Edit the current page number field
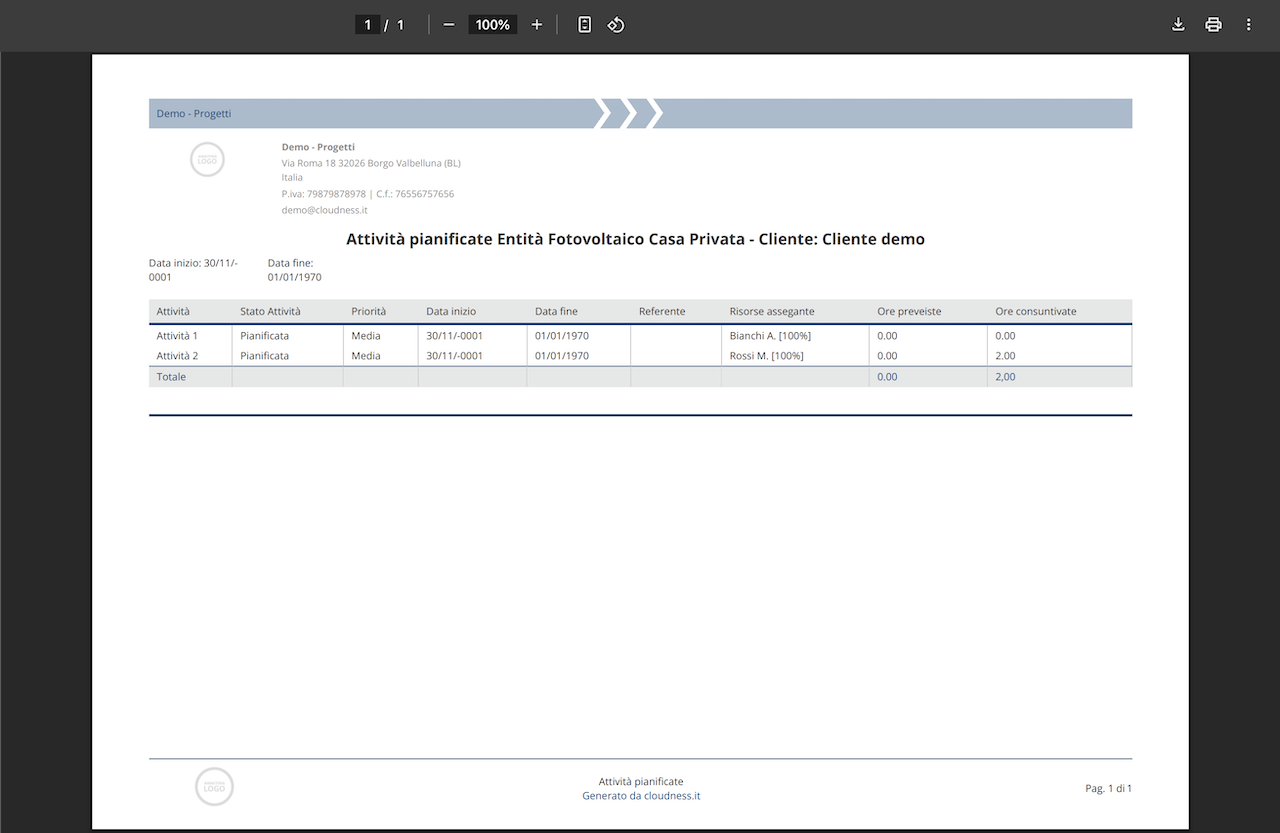This screenshot has width=1280, height=833. pos(368,24)
